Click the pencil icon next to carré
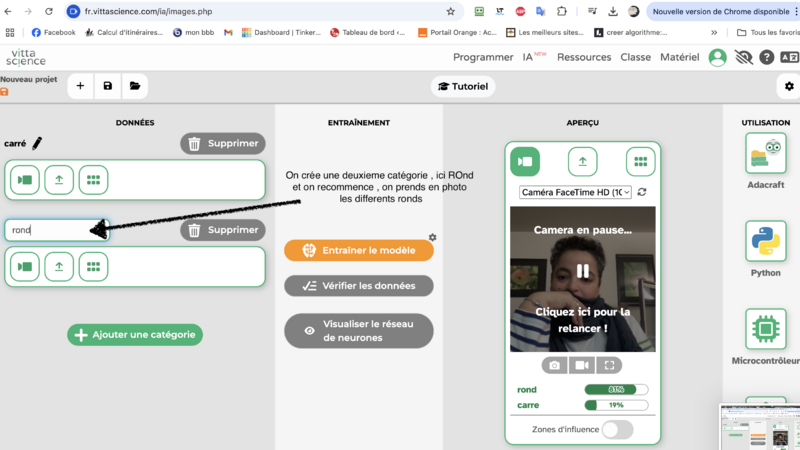The image size is (800, 450). [x=37, y=144]
